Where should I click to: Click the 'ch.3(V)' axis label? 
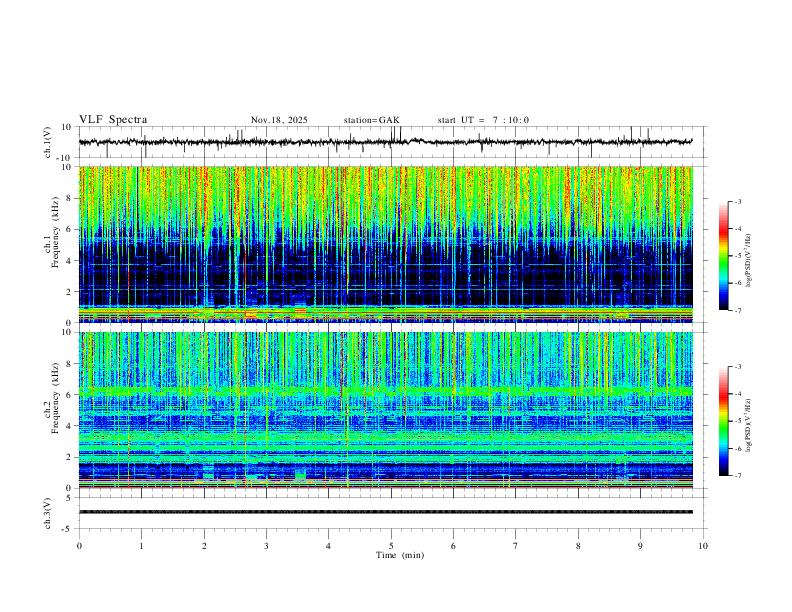click(48, 514)
